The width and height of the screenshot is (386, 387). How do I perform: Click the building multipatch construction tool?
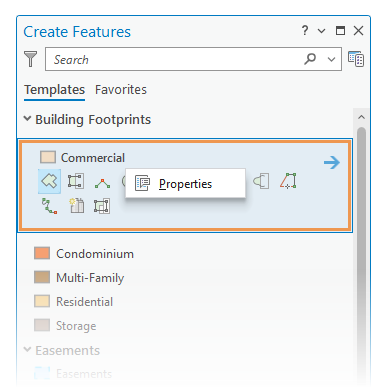click(76, 206)
